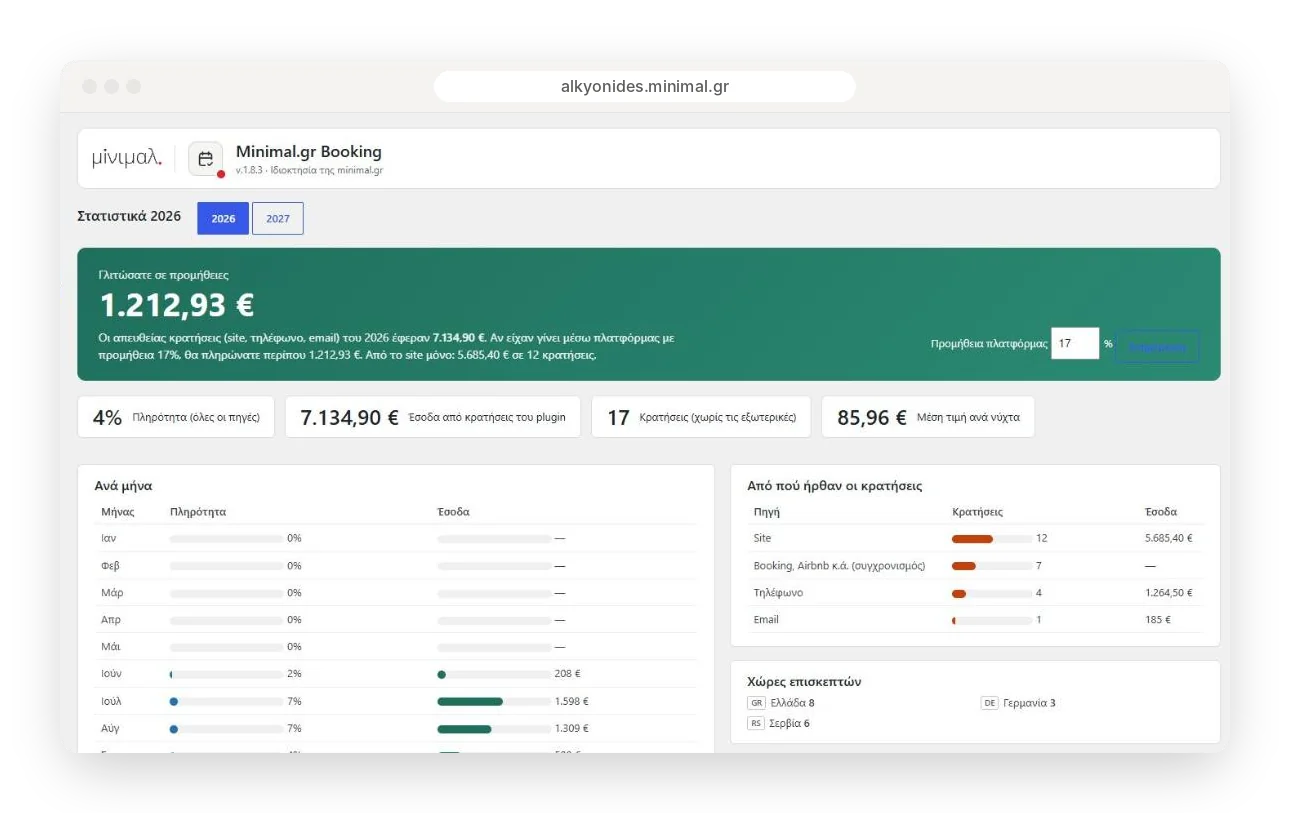Click the Αύγ revenue bar
The image size is (1290, 813).
pos(494,728)
